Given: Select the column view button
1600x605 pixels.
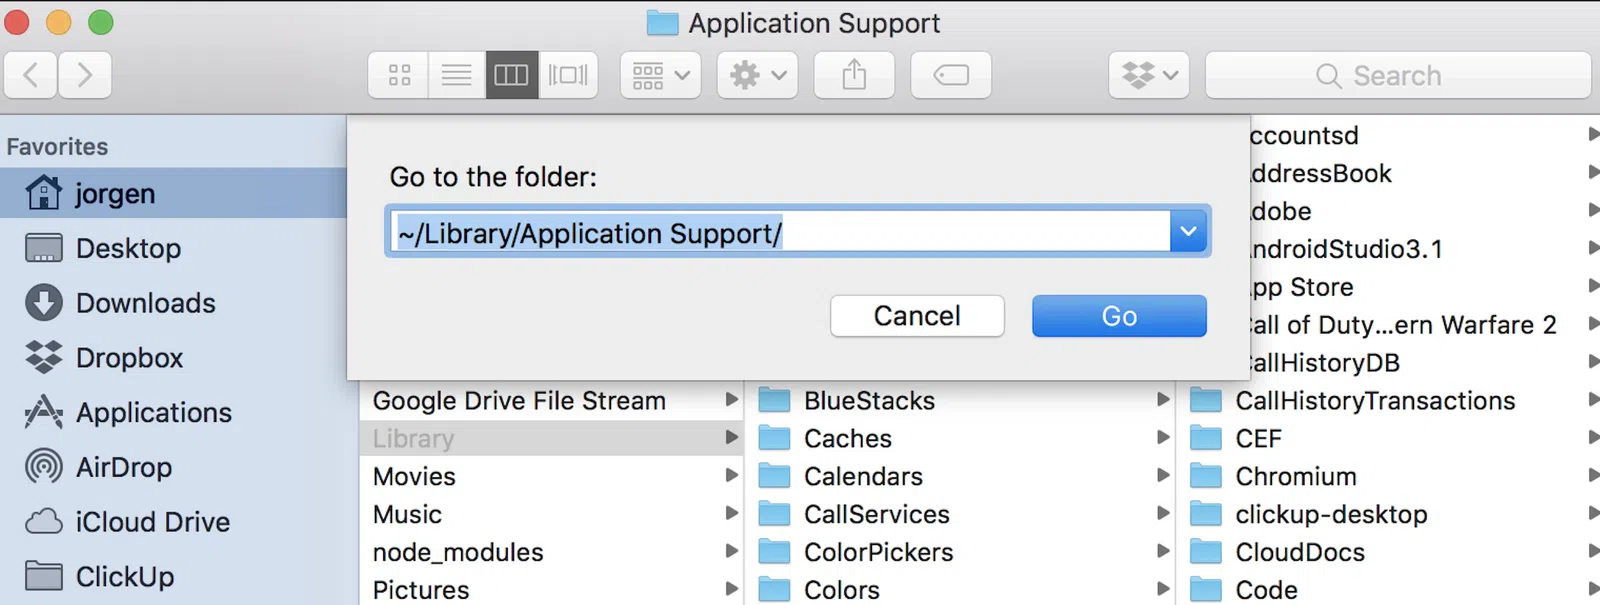Looking at the screenshot, I should pyautogui.click(x=511, y=75).
